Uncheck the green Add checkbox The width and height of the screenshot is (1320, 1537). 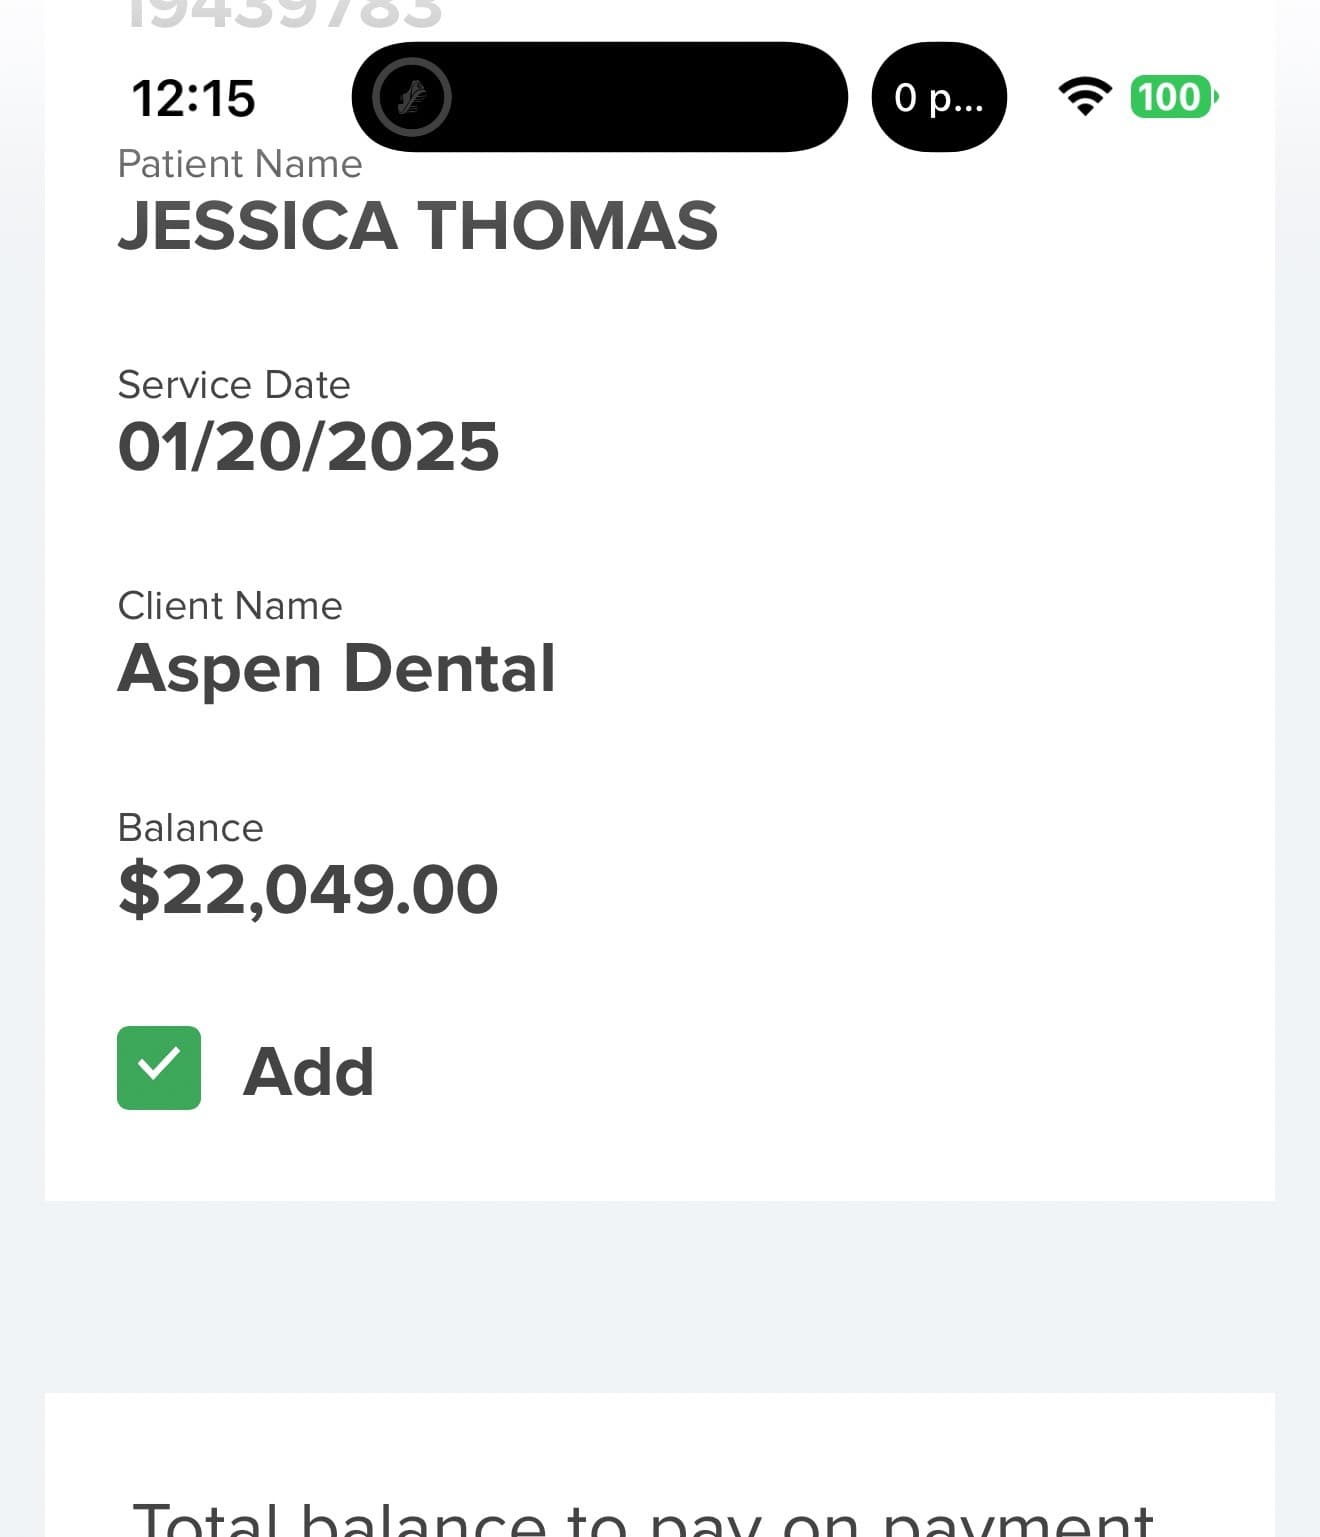(x=159, y=1068)
